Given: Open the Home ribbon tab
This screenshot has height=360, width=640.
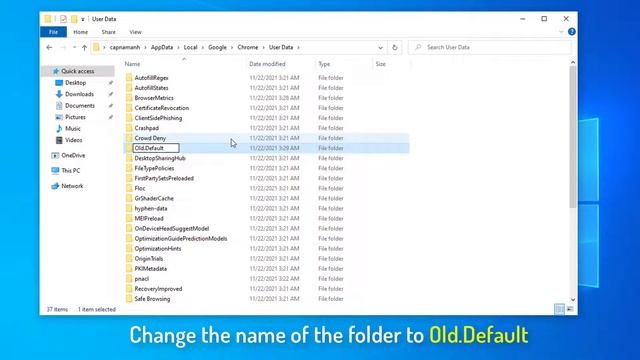Looking at the screenshot, I should pyautogui.click(x=80, y=32).
